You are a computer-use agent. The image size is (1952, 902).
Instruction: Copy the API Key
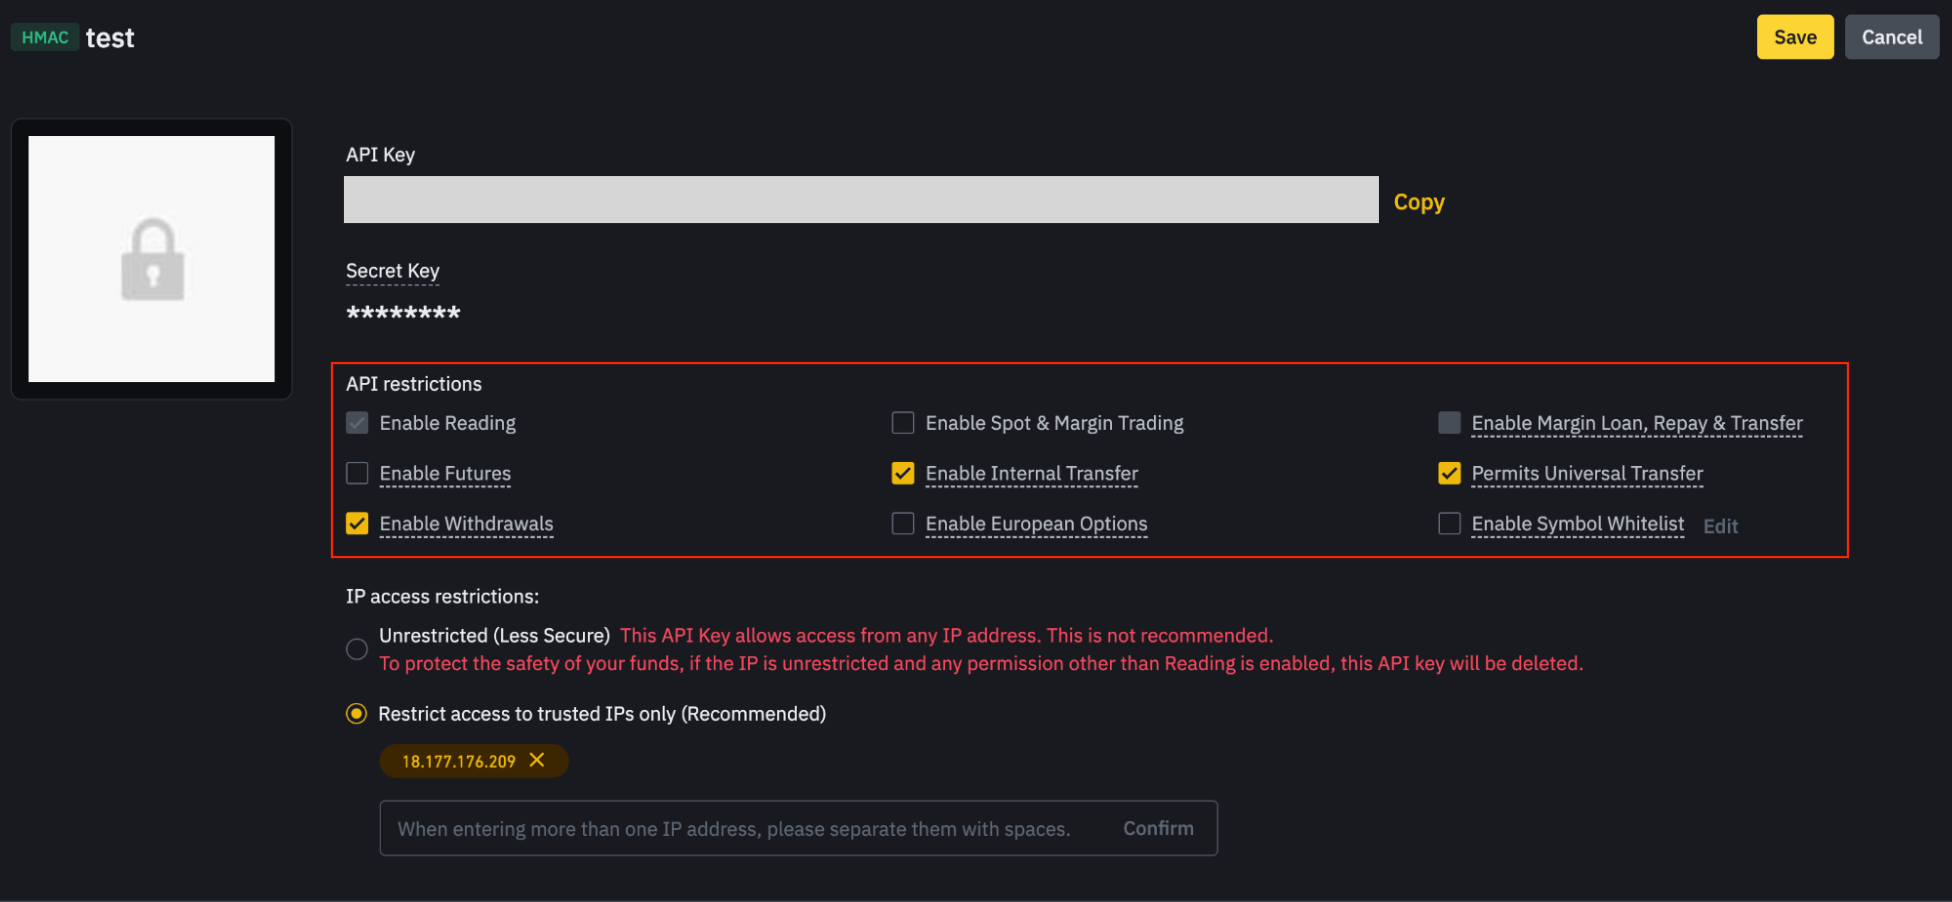(1418, 201)
